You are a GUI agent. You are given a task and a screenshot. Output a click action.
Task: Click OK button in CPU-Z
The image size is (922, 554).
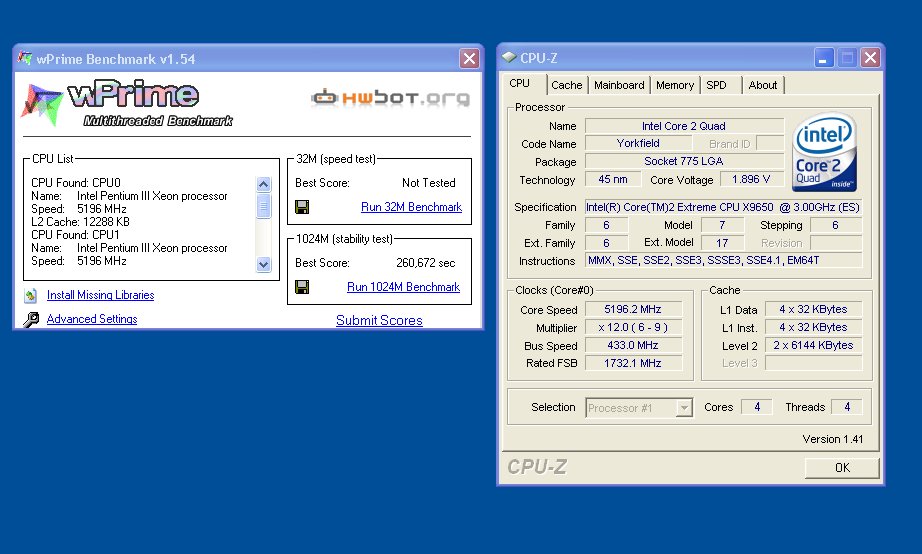[842, 468]
